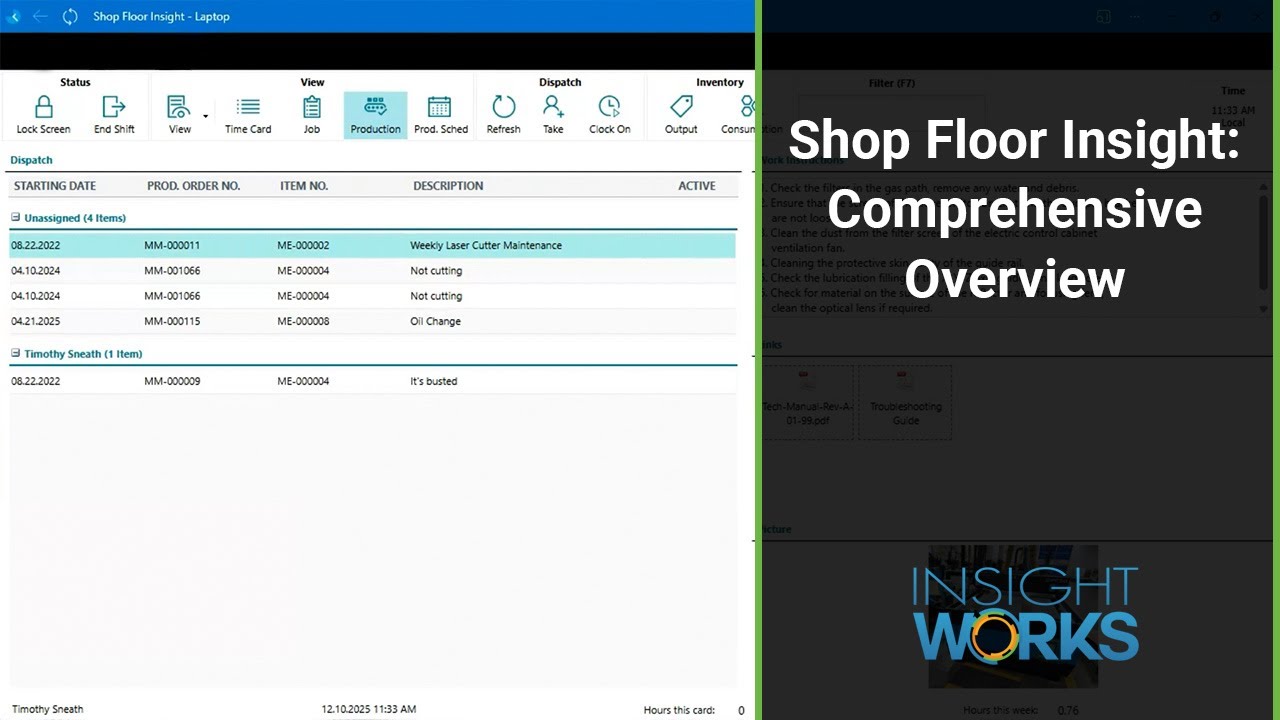
Task: Sort by the DESCRIPTION column header
Action: [x=448, y=186]
